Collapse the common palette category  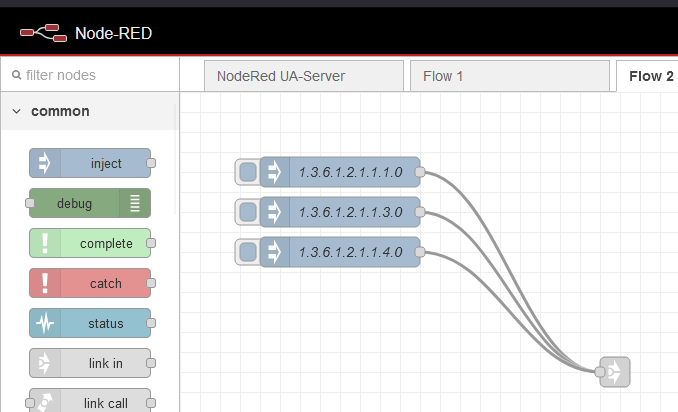click(16, 111)
